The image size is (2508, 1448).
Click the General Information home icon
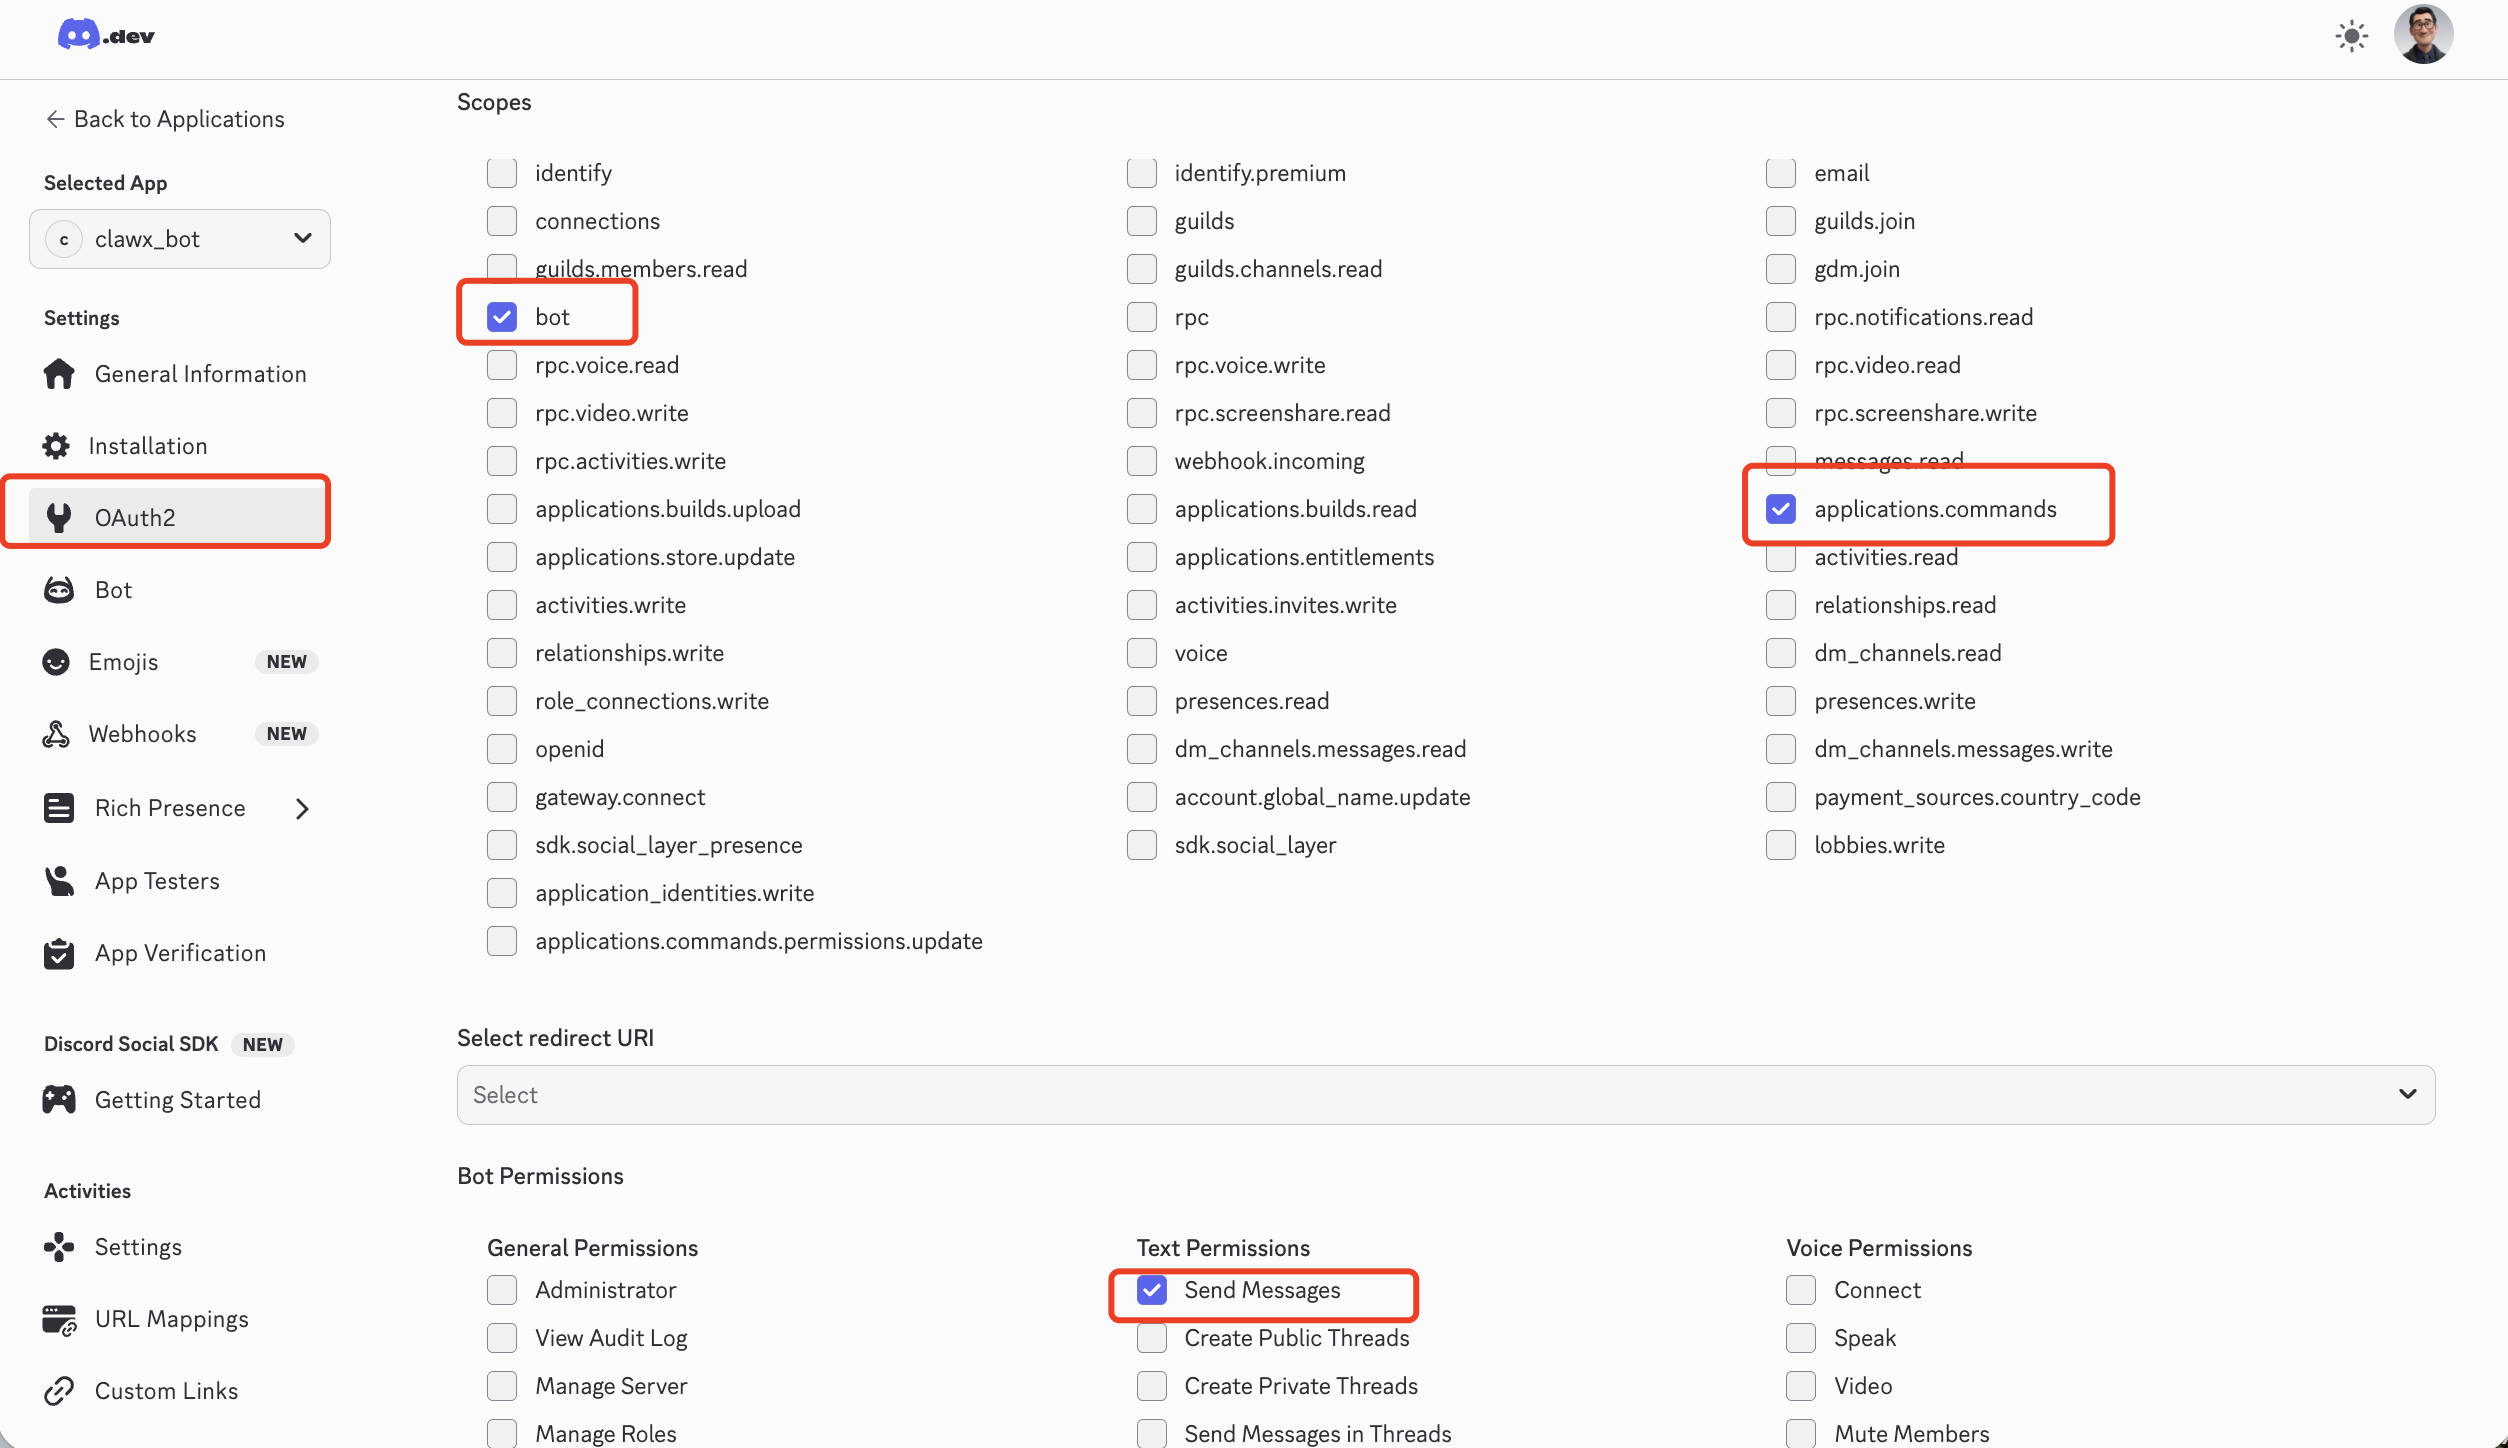[x=59, y=374]
